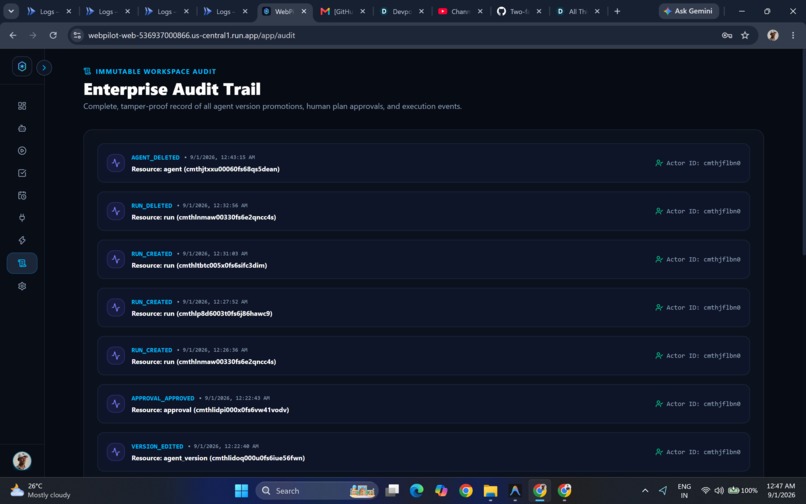Click the scroll icon beside Immutable Workspace Audit

pos(87,71)
